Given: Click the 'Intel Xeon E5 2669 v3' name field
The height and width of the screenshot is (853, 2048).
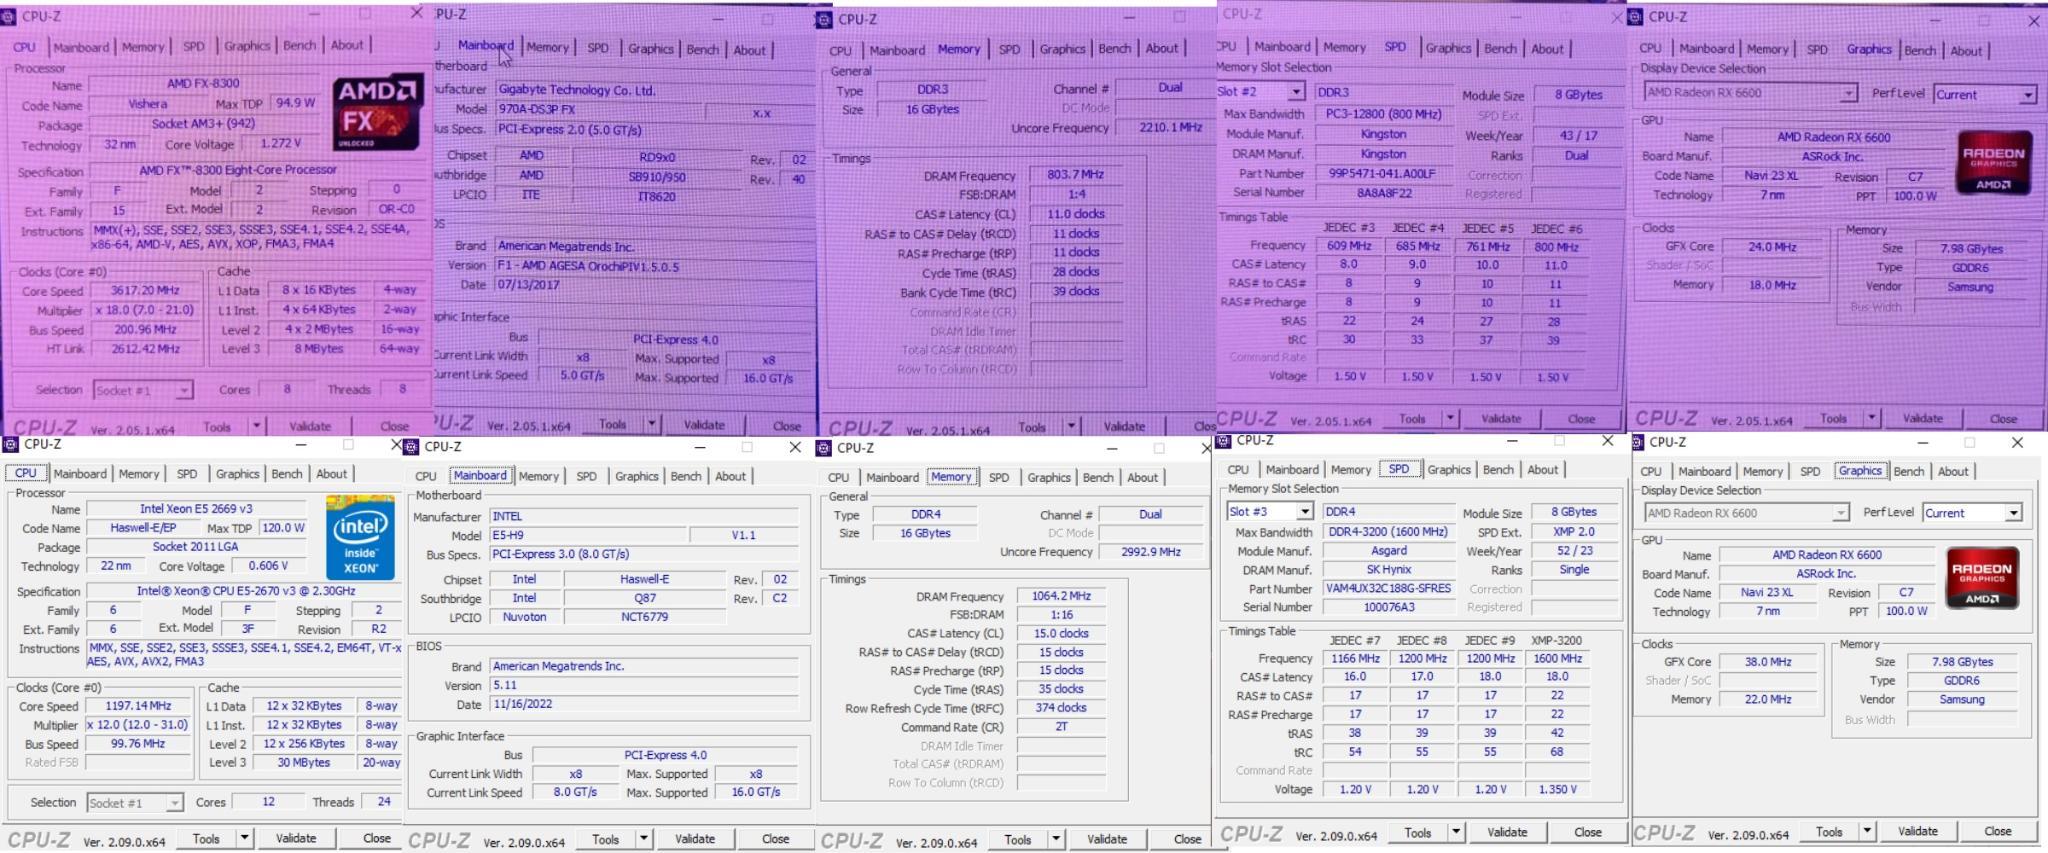Looking at the screenshot, I should point(196,509).
